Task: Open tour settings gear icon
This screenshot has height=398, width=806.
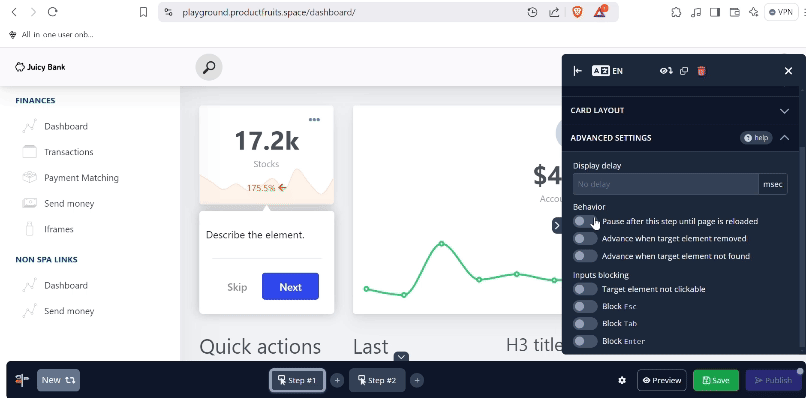Action: click(622, 381)
